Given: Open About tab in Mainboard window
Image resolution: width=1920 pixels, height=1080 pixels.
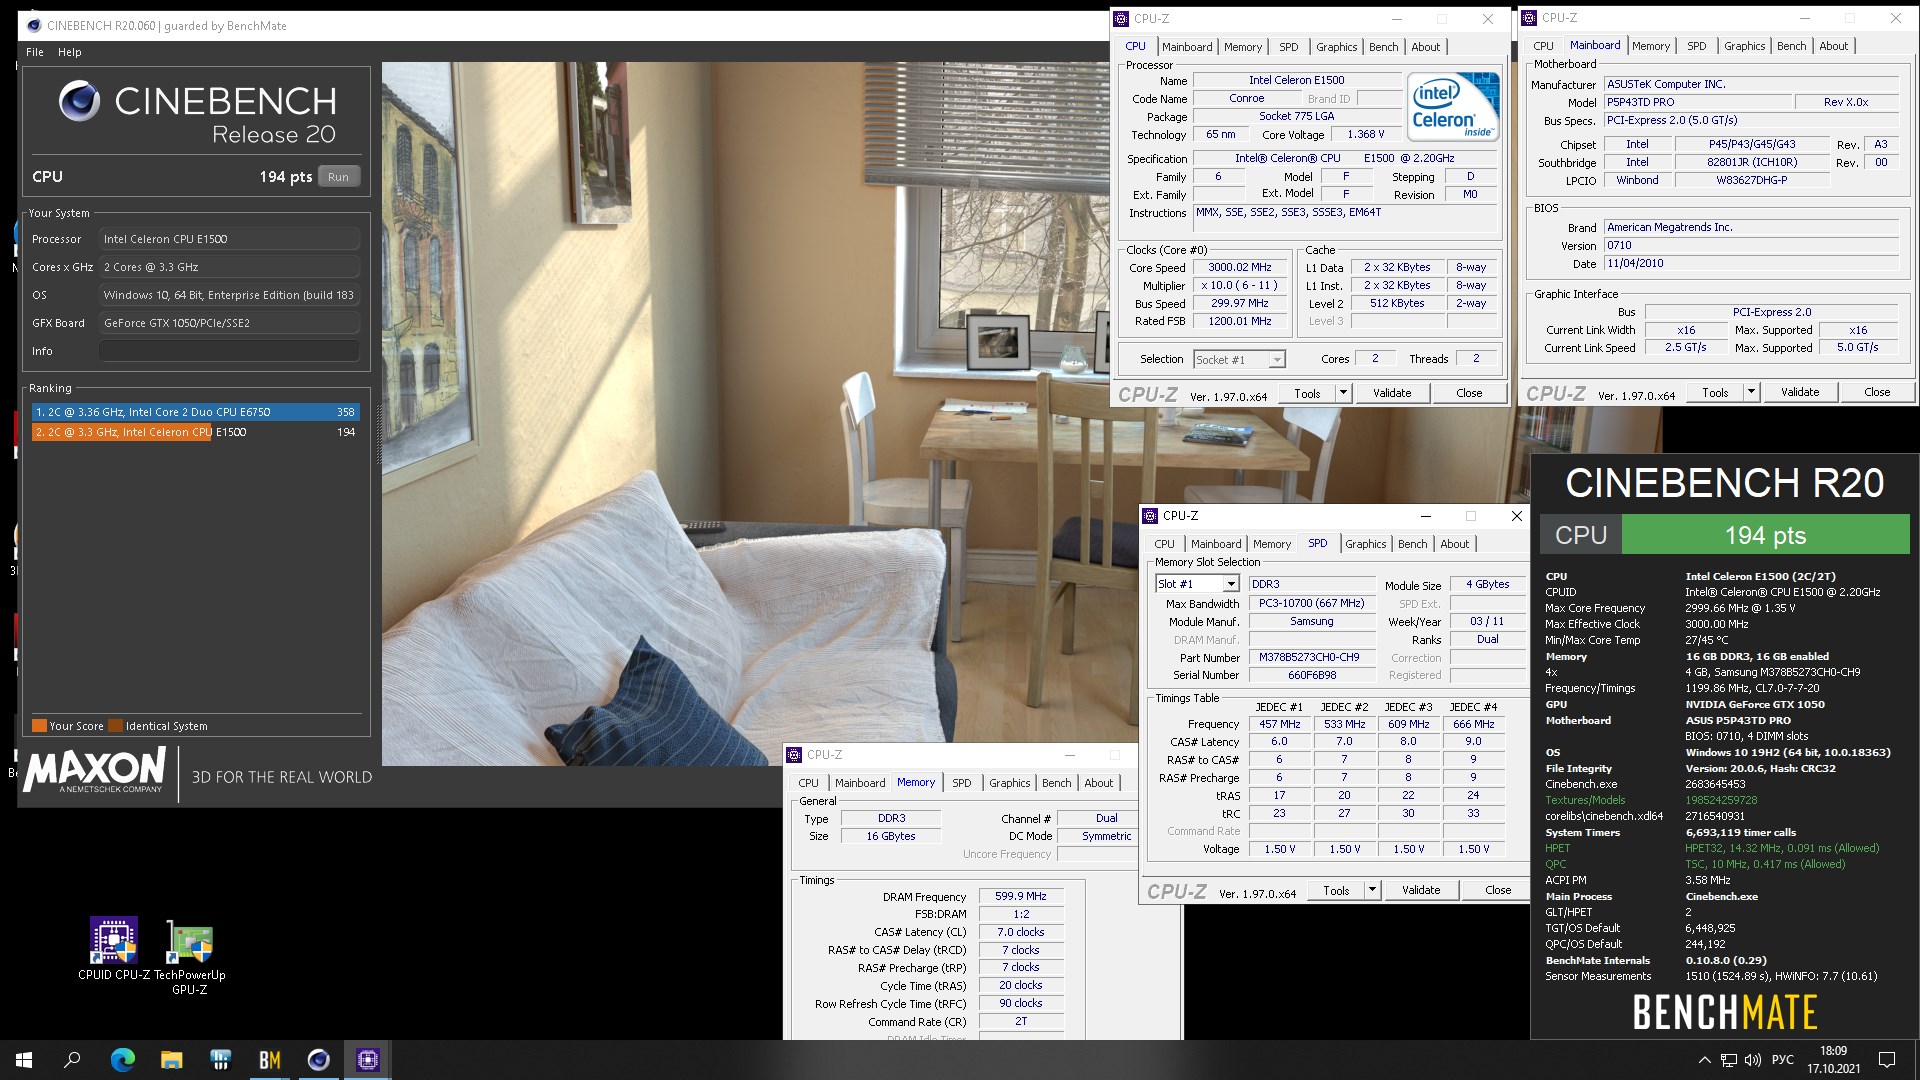Looking at the screenshot, I should 1834,46.
